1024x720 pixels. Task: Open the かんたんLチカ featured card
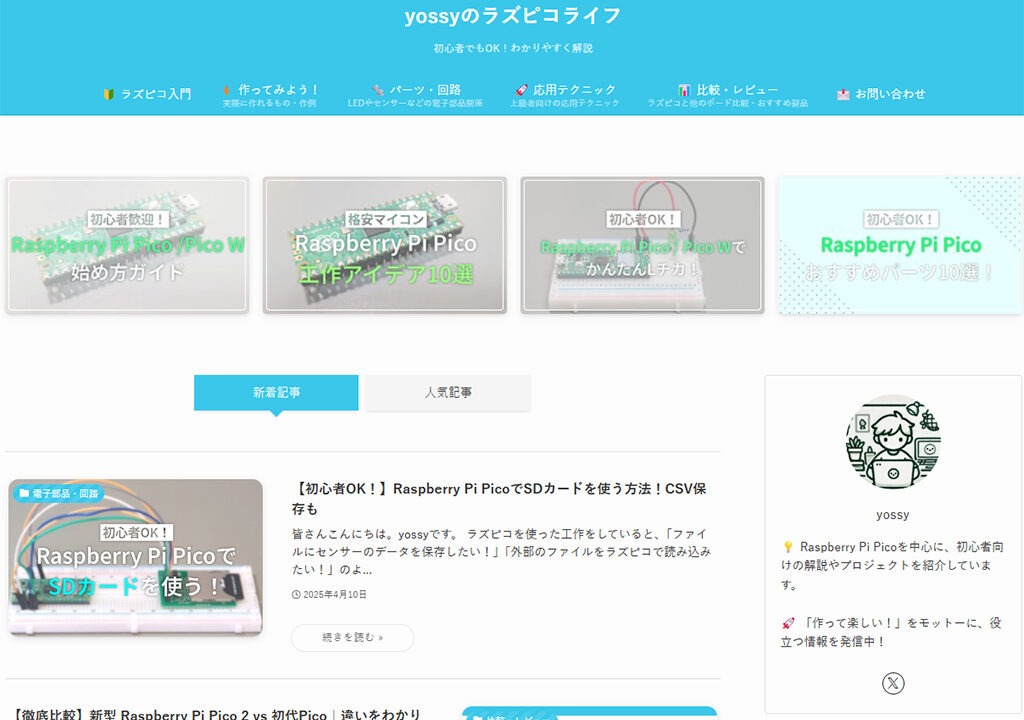643,245
